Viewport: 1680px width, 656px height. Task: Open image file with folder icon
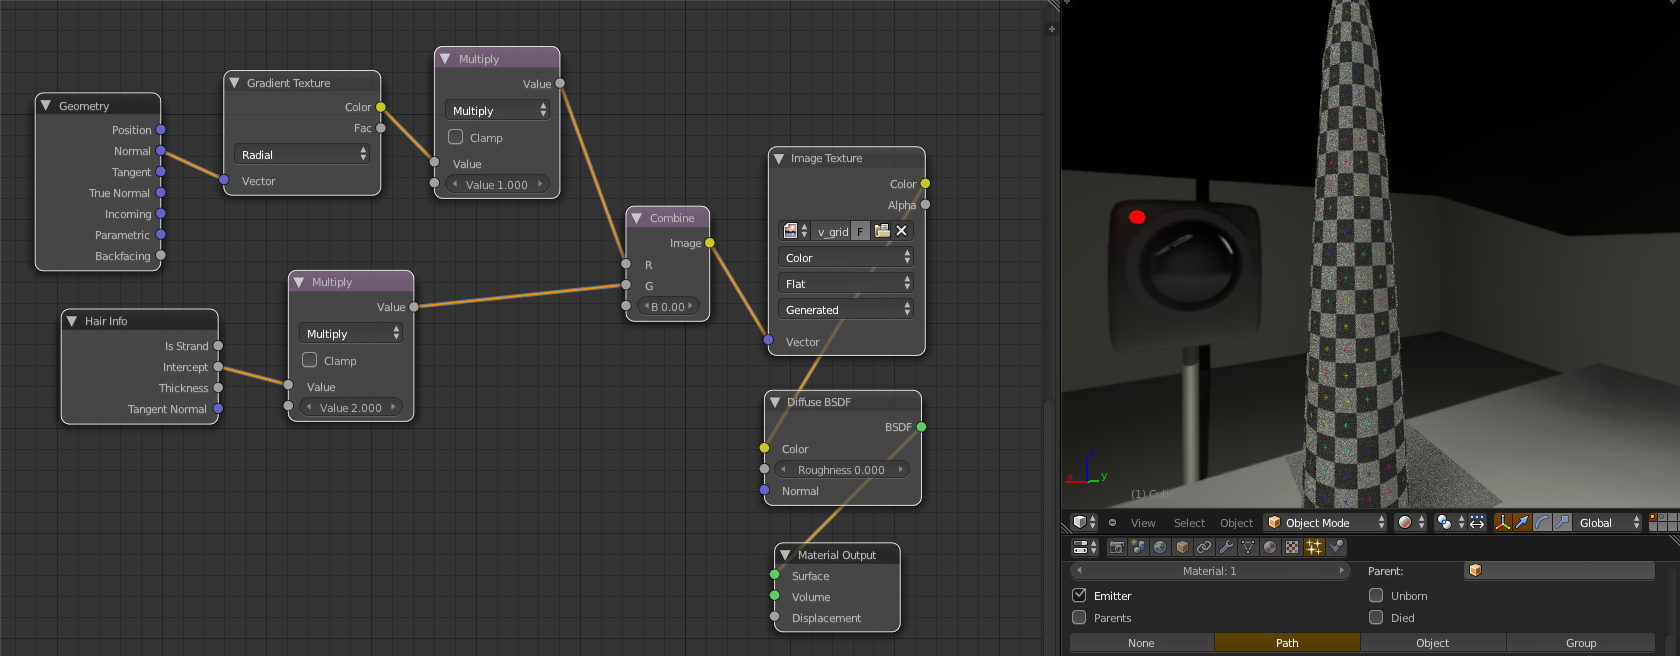[882, 231]
